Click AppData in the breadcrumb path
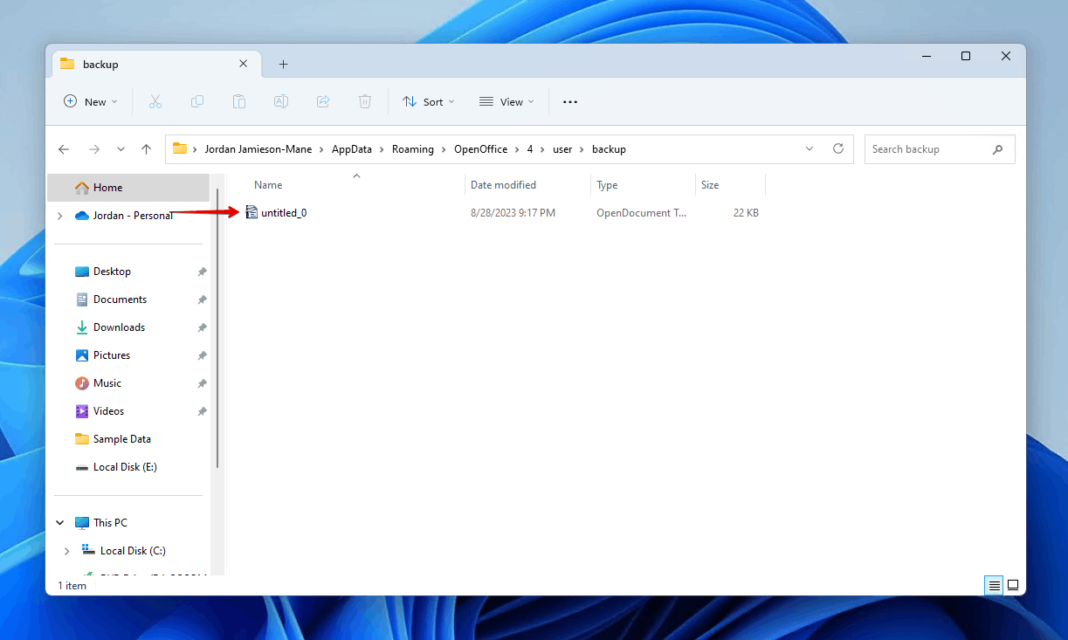 click(x=352, y=148)
